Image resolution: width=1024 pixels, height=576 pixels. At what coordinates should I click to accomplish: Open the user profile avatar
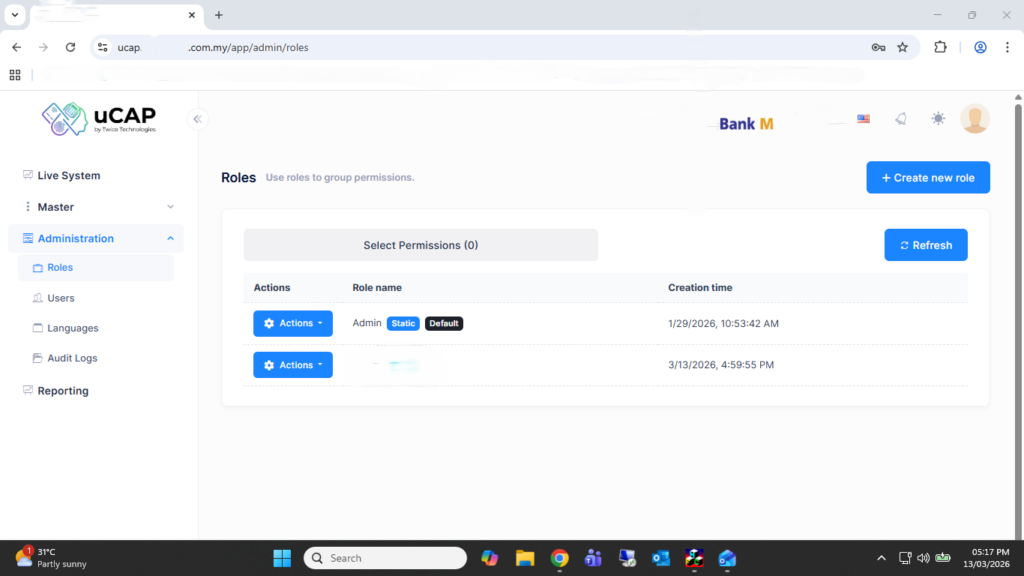[x=974, y=119]
